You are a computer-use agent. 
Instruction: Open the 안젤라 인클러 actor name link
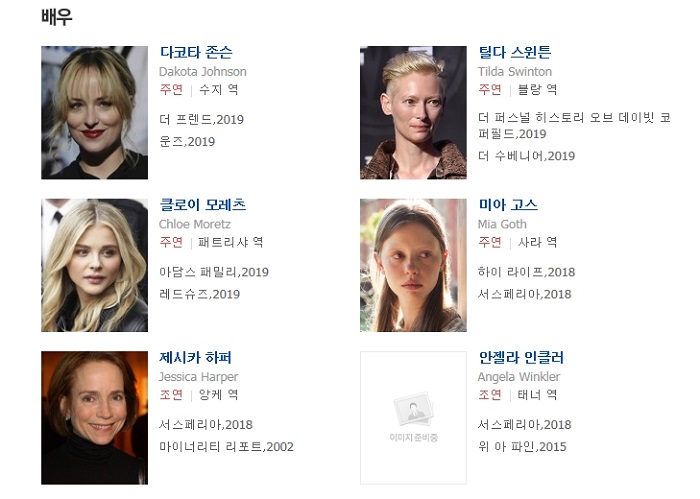tap(521, 358)
